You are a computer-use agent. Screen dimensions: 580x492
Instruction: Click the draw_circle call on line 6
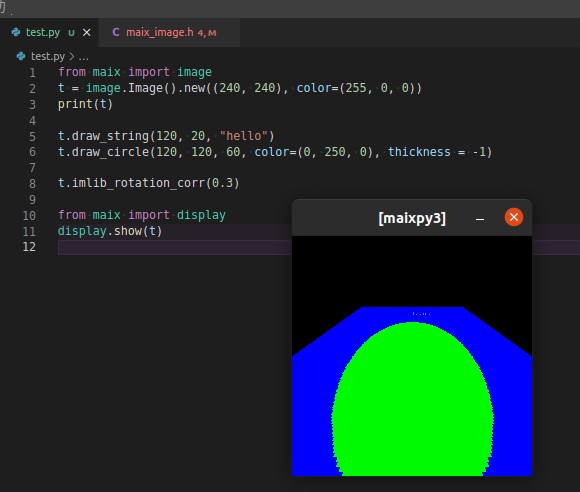(275, 152)
